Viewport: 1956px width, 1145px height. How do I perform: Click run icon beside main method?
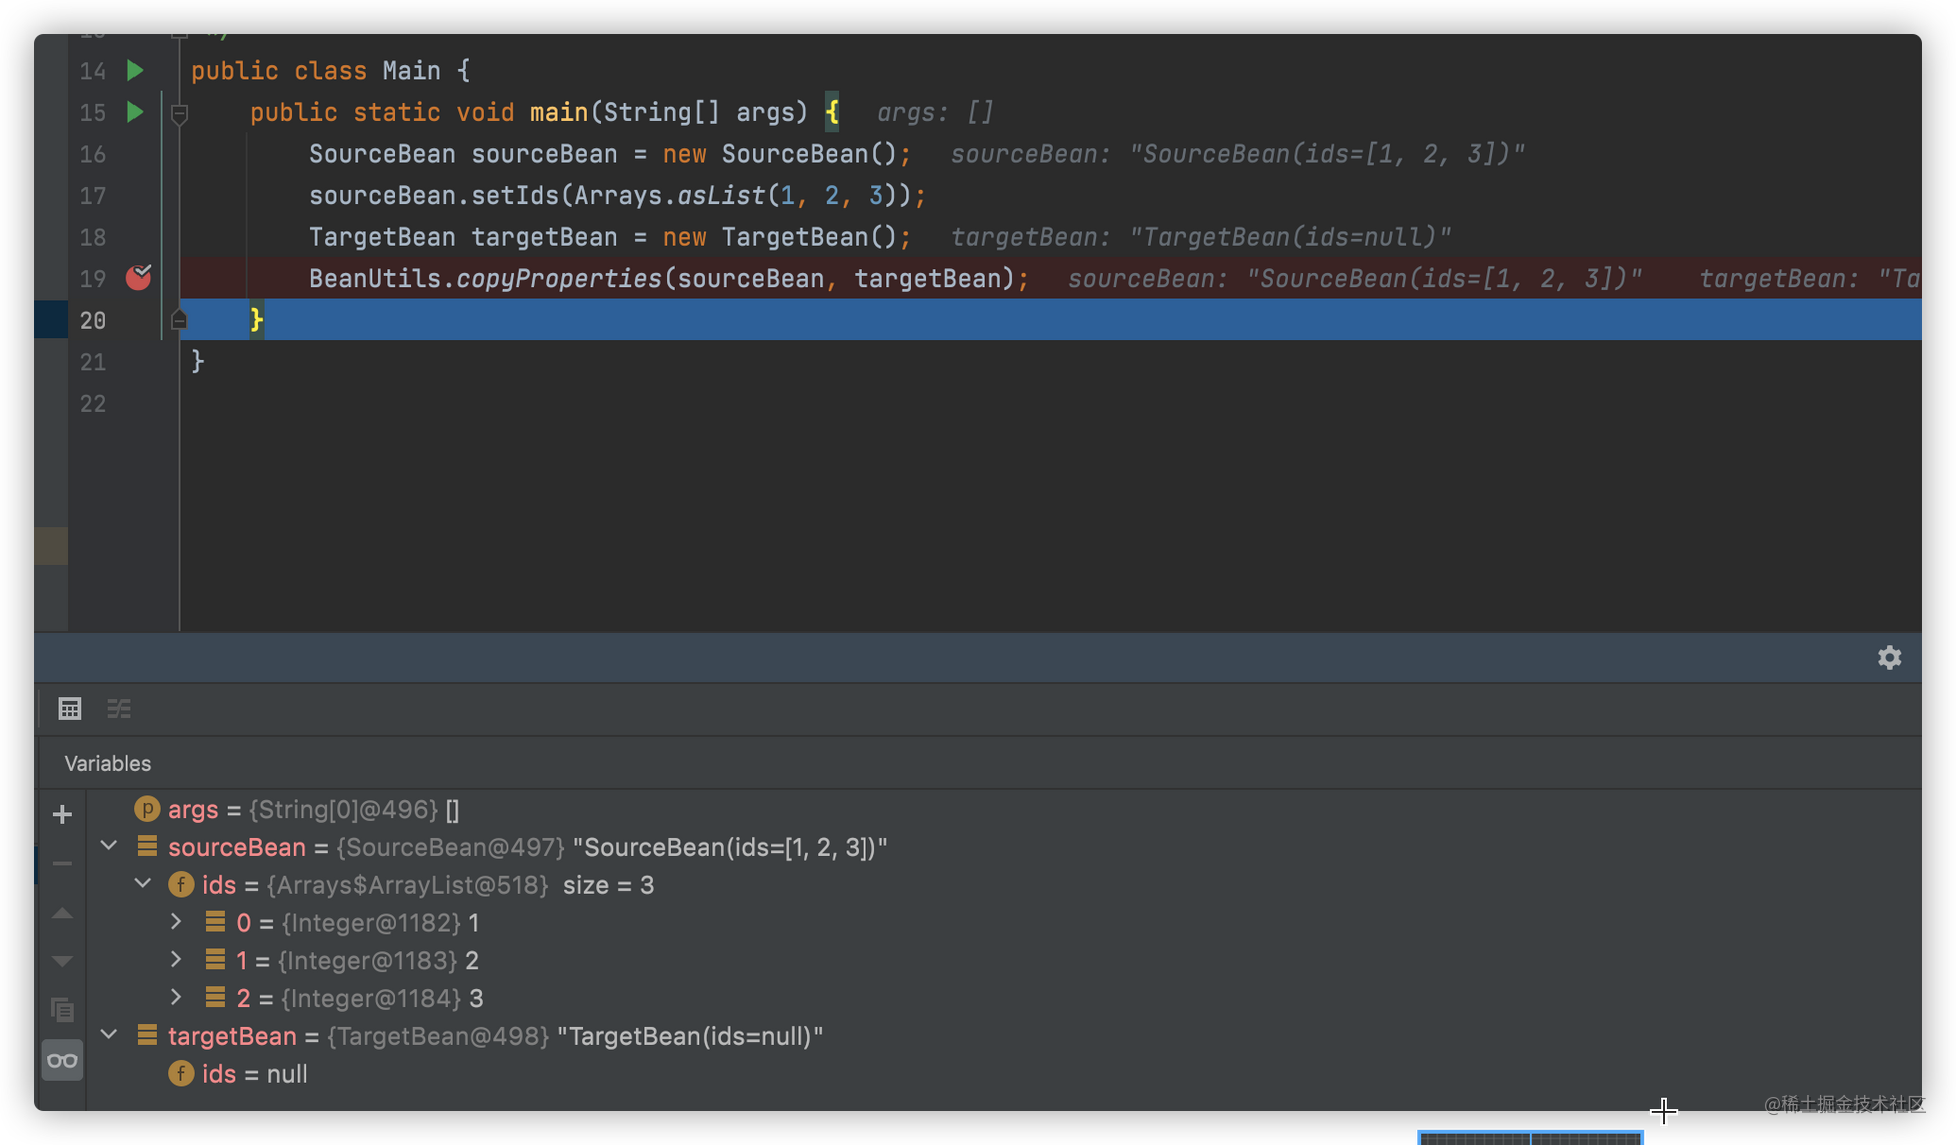point(135,112)
